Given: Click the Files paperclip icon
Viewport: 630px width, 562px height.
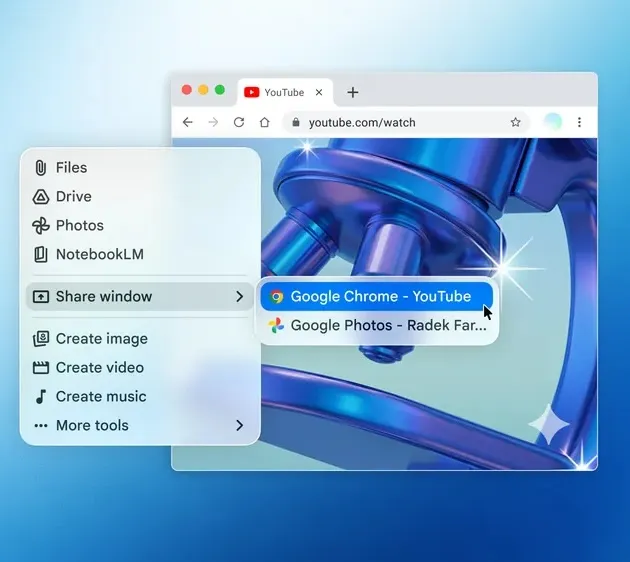Looking at the screenshot, I should coord(41,168).
